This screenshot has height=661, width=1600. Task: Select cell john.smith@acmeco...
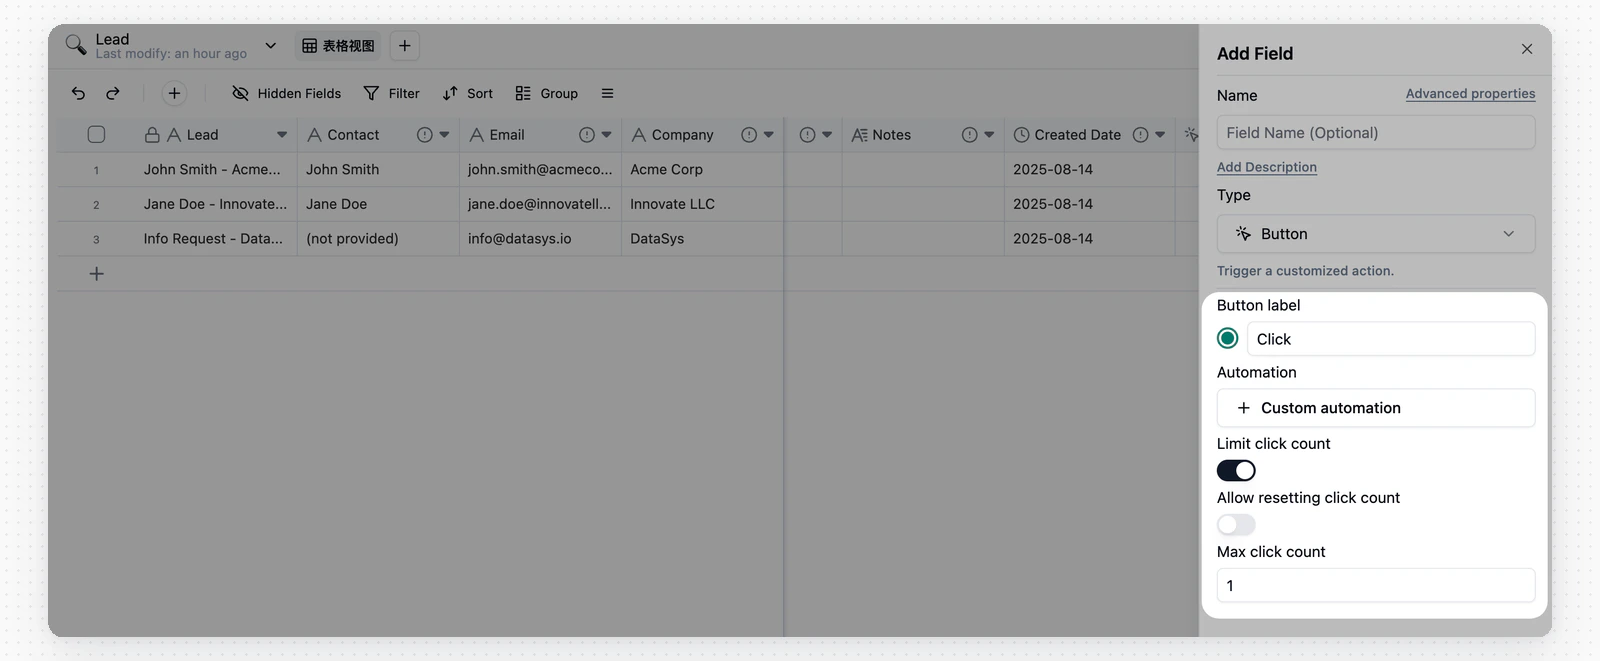pyautogui.click(x=540, y=169)
